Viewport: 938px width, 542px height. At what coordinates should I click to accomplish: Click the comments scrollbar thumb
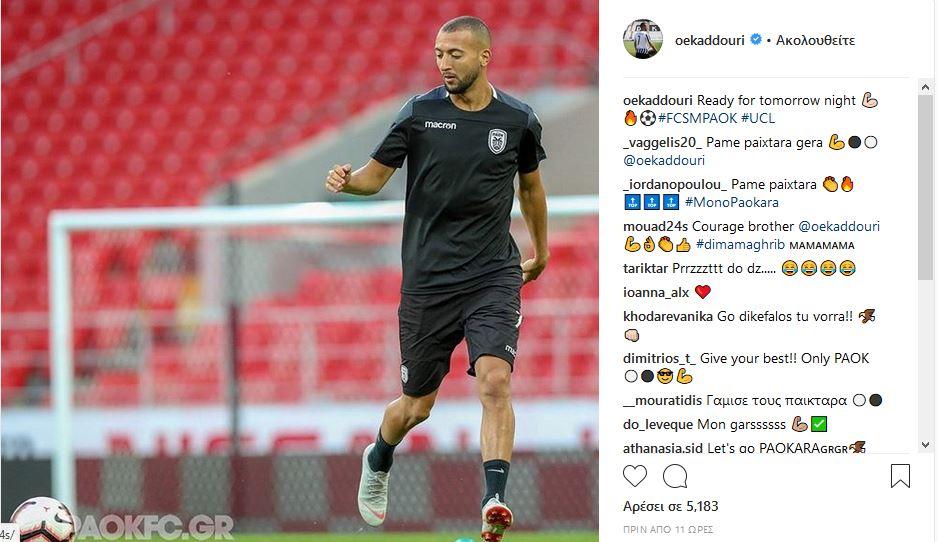(925, 187)
